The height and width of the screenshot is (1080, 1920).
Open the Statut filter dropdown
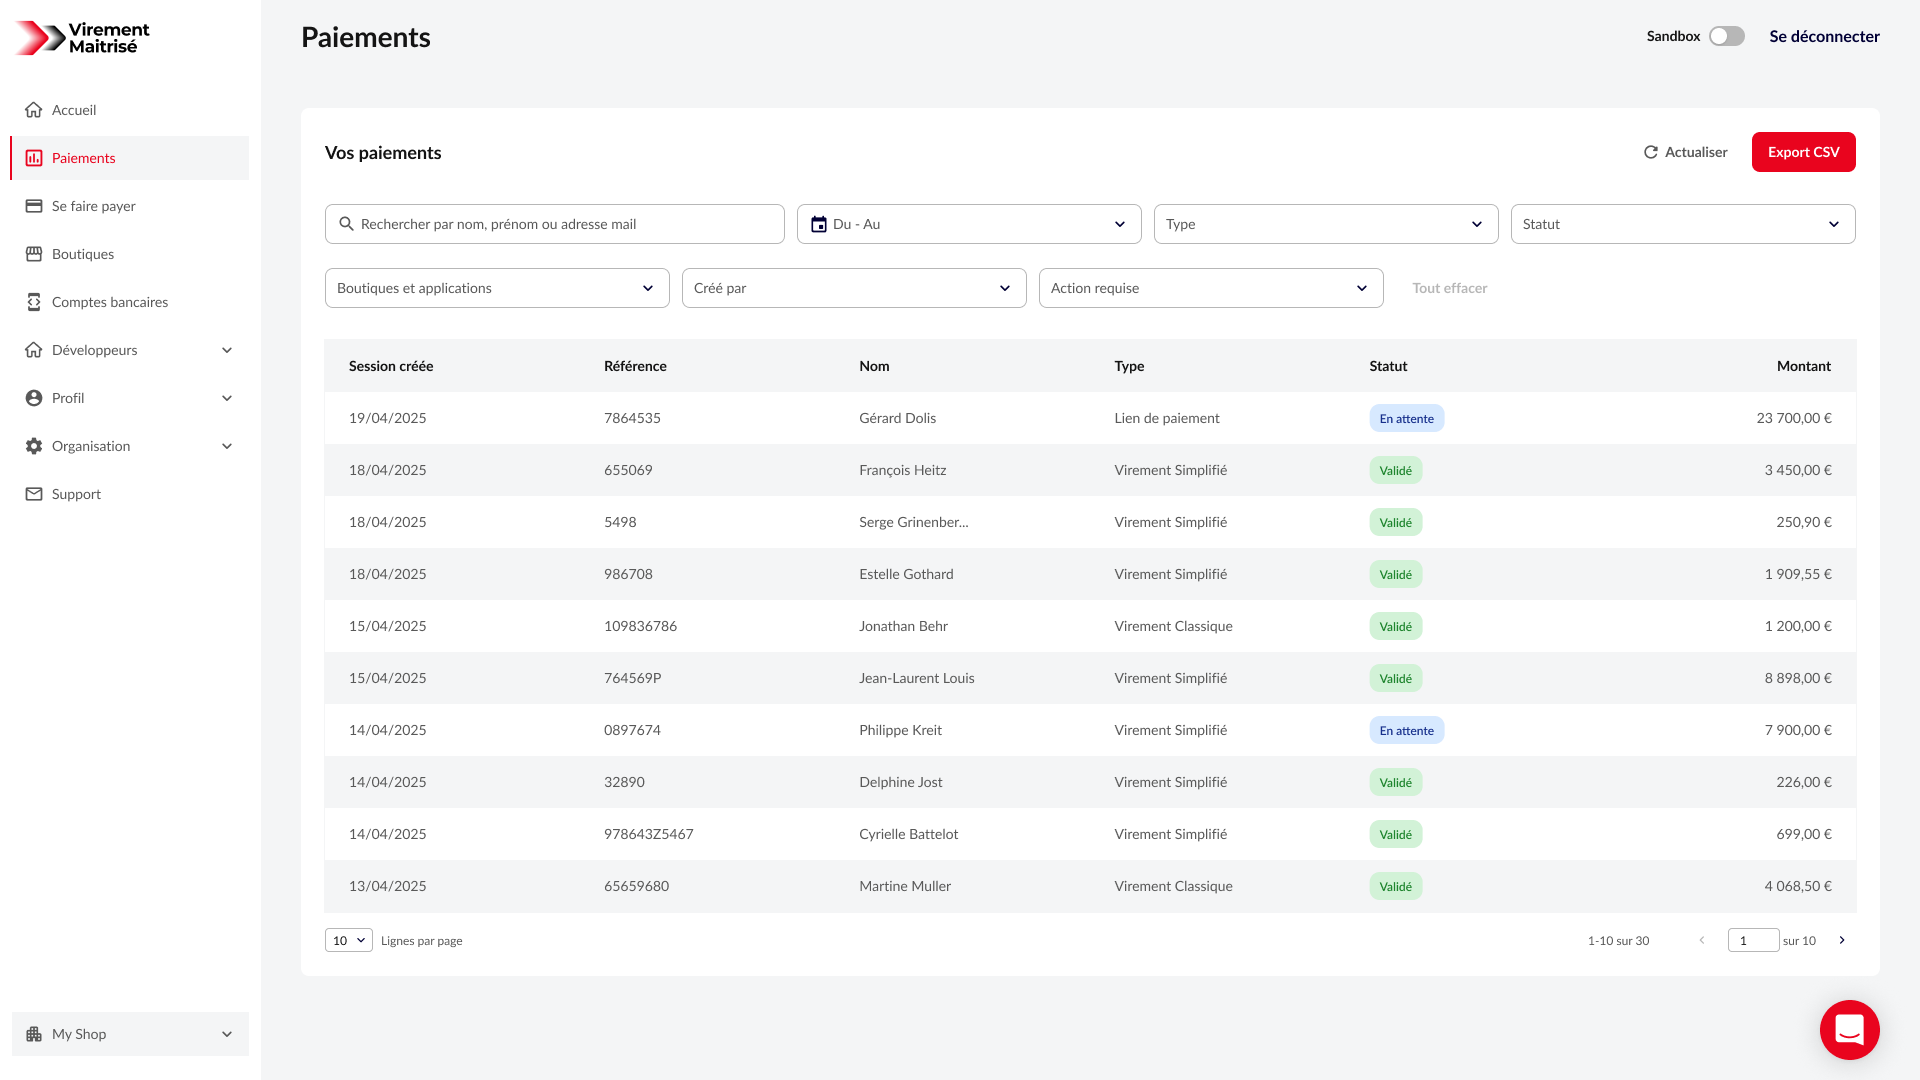pyautogui.click(x=1683, y=224)
